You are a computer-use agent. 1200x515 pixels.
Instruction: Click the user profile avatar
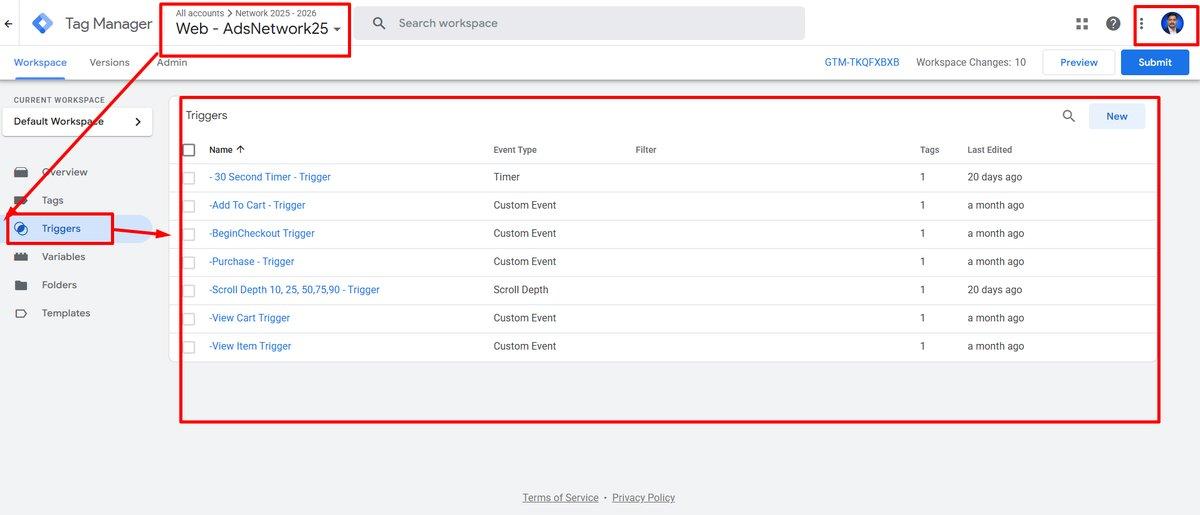pos(1172,23)
